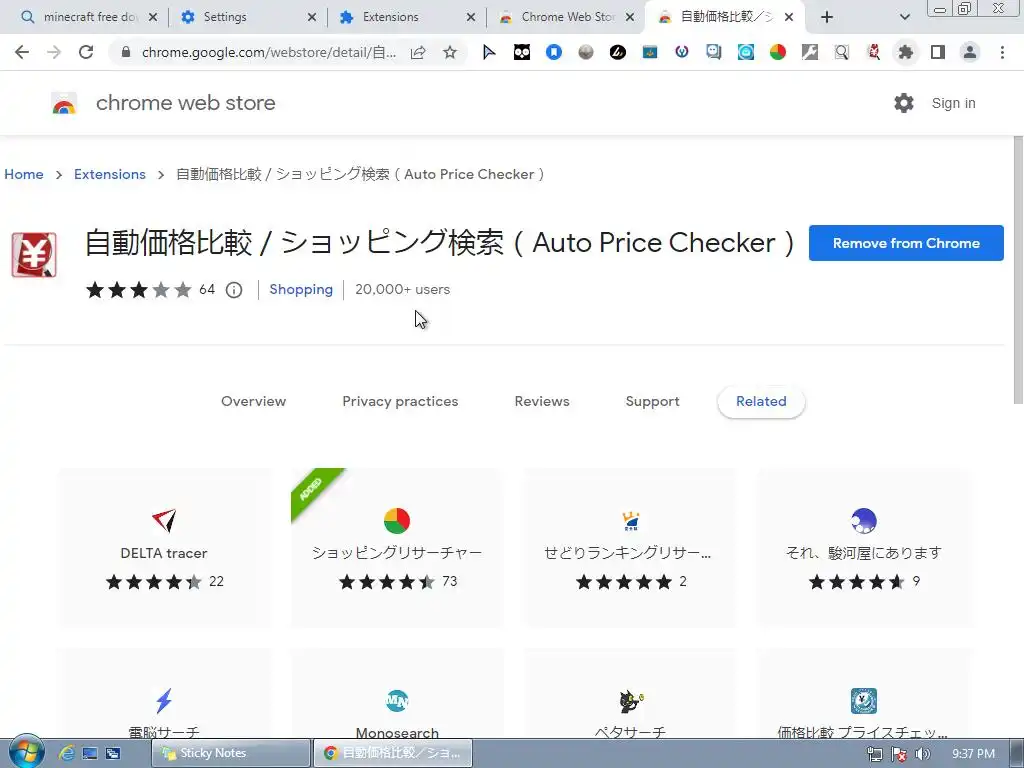1024x768 pixels.
Task: Open the DELTA tracer extension card
Action: 164,548
